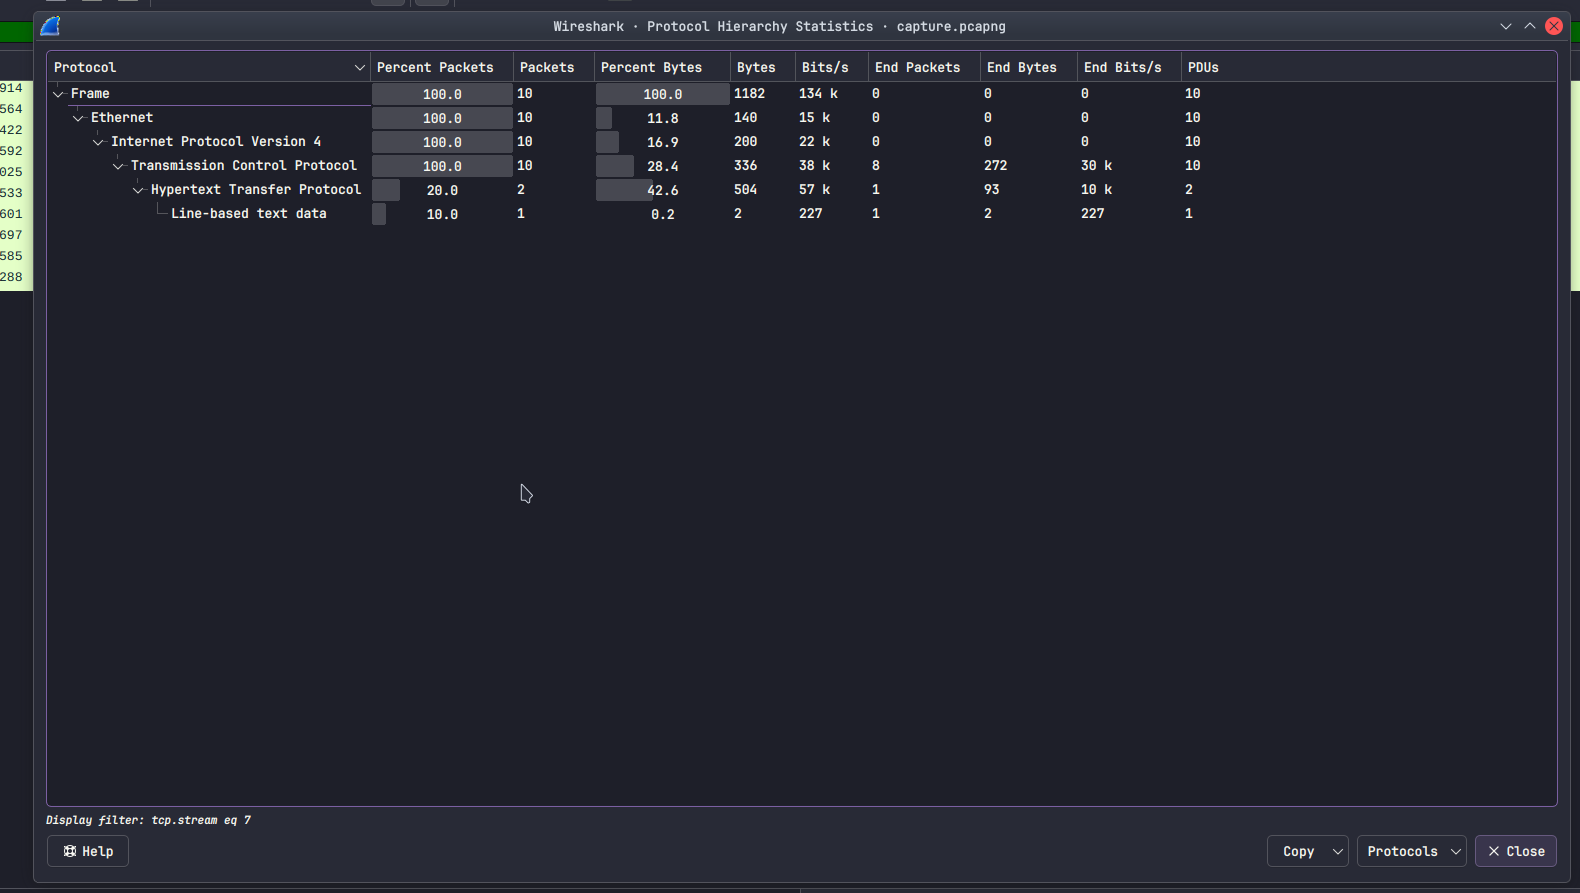Sort by the Bits/s column header

click(x=831, y=67)
